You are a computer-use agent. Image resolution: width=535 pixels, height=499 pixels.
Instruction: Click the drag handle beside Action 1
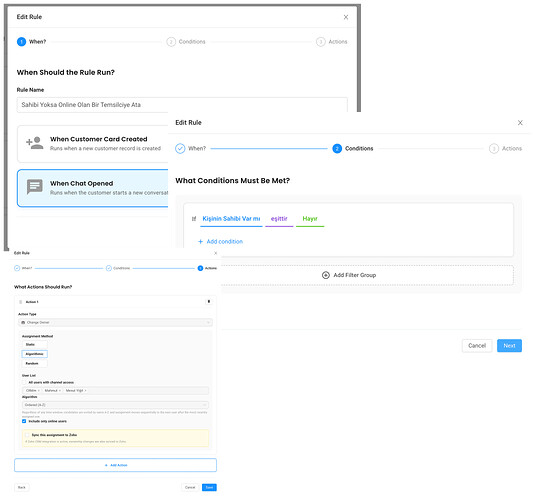tap(20, 302)
